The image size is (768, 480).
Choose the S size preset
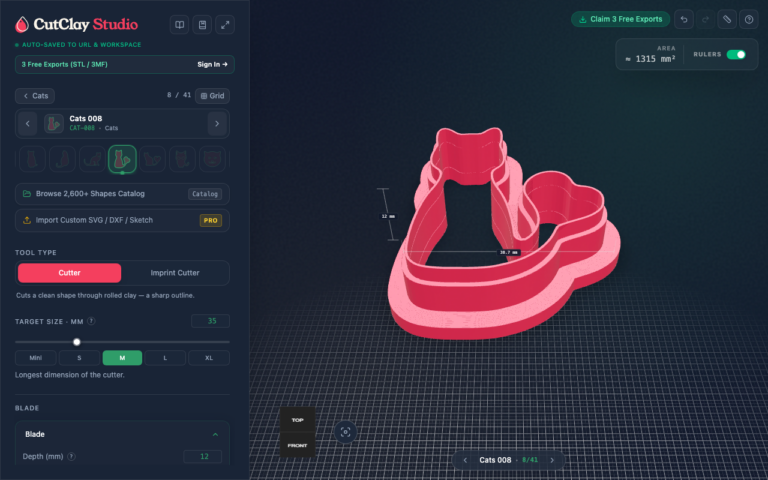tap(79, 358)
